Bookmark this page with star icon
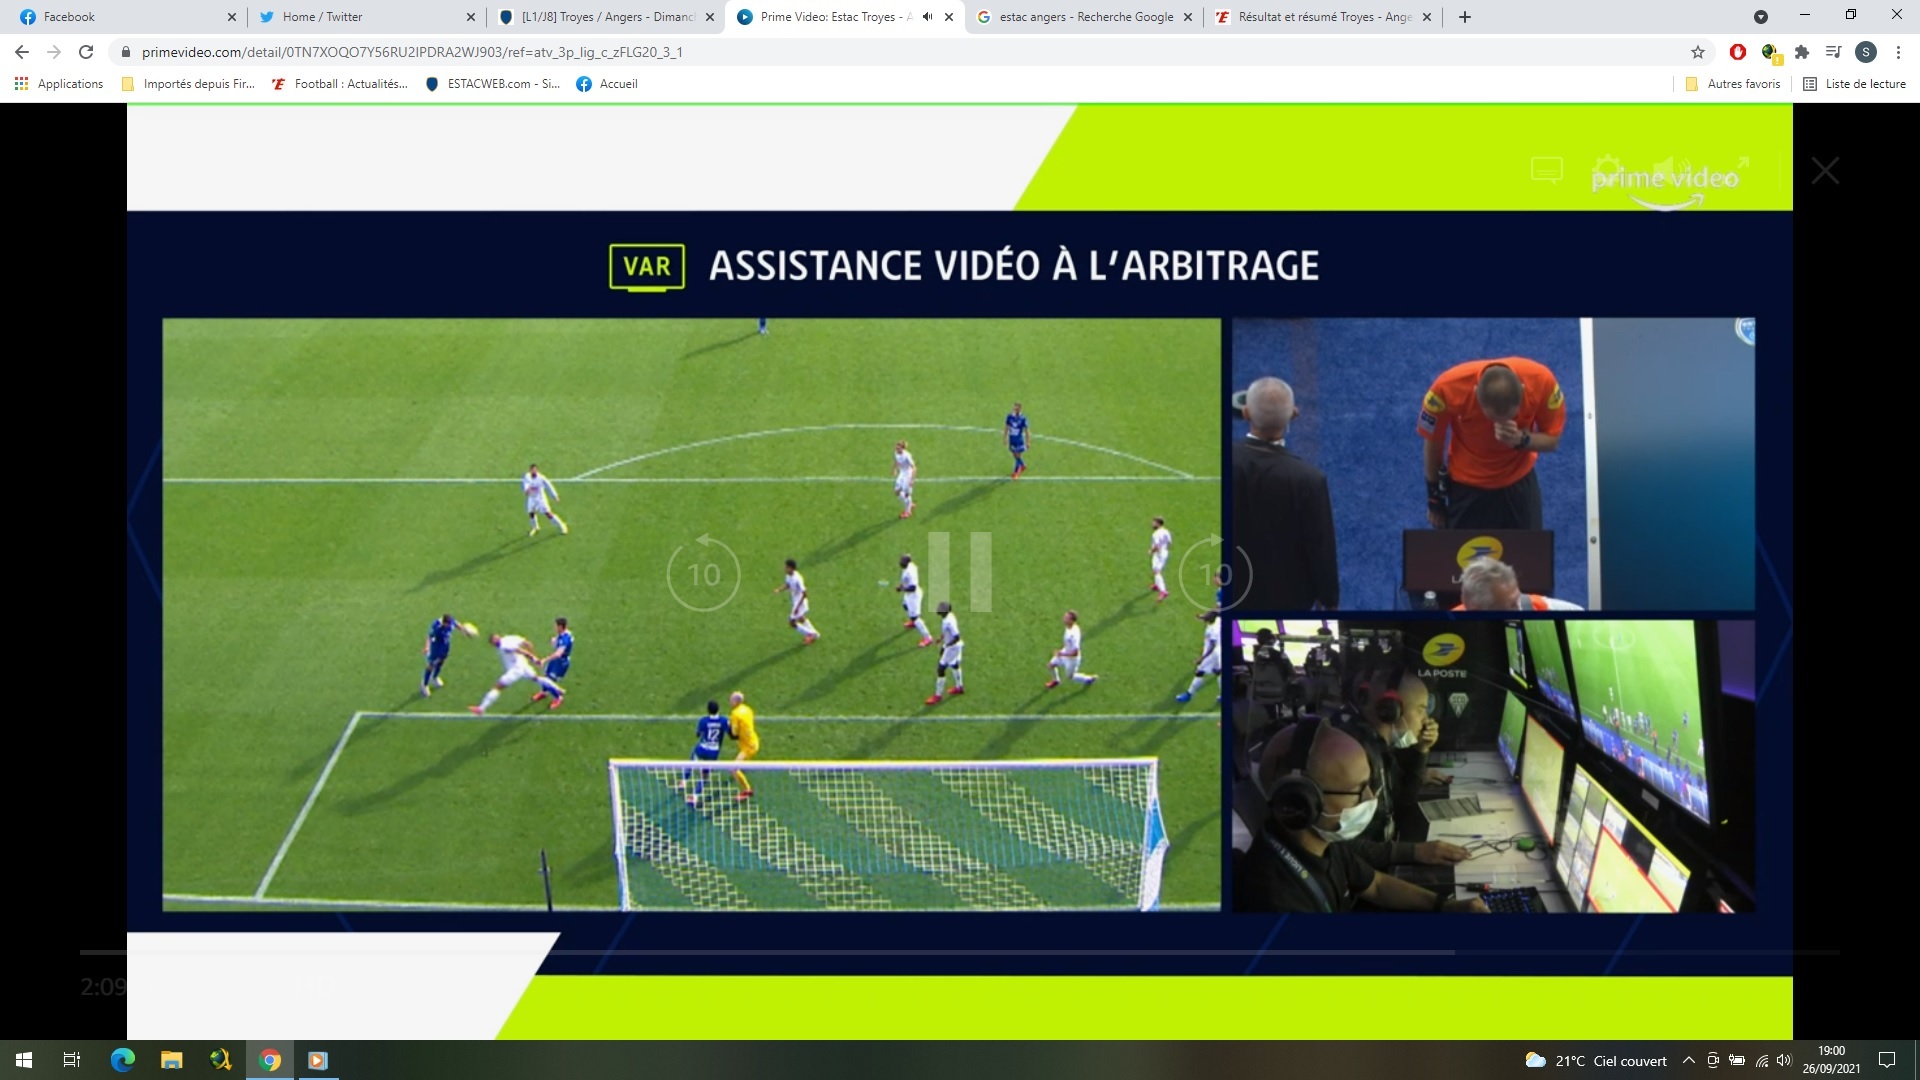Screen dimensions: 1920x1080 (1697, 52)
